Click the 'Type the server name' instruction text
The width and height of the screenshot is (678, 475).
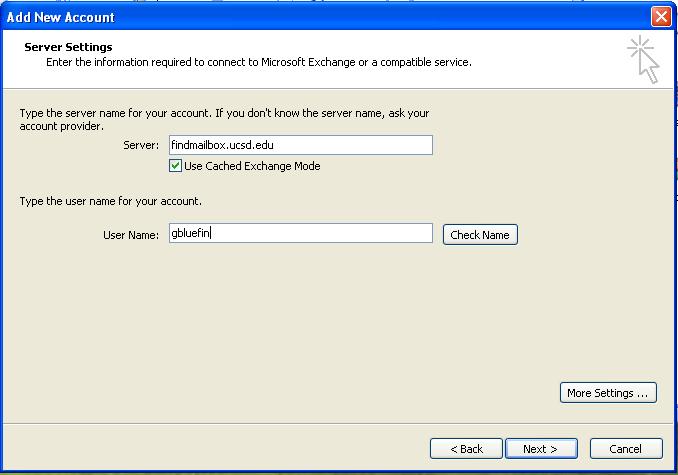pos(224,113)
